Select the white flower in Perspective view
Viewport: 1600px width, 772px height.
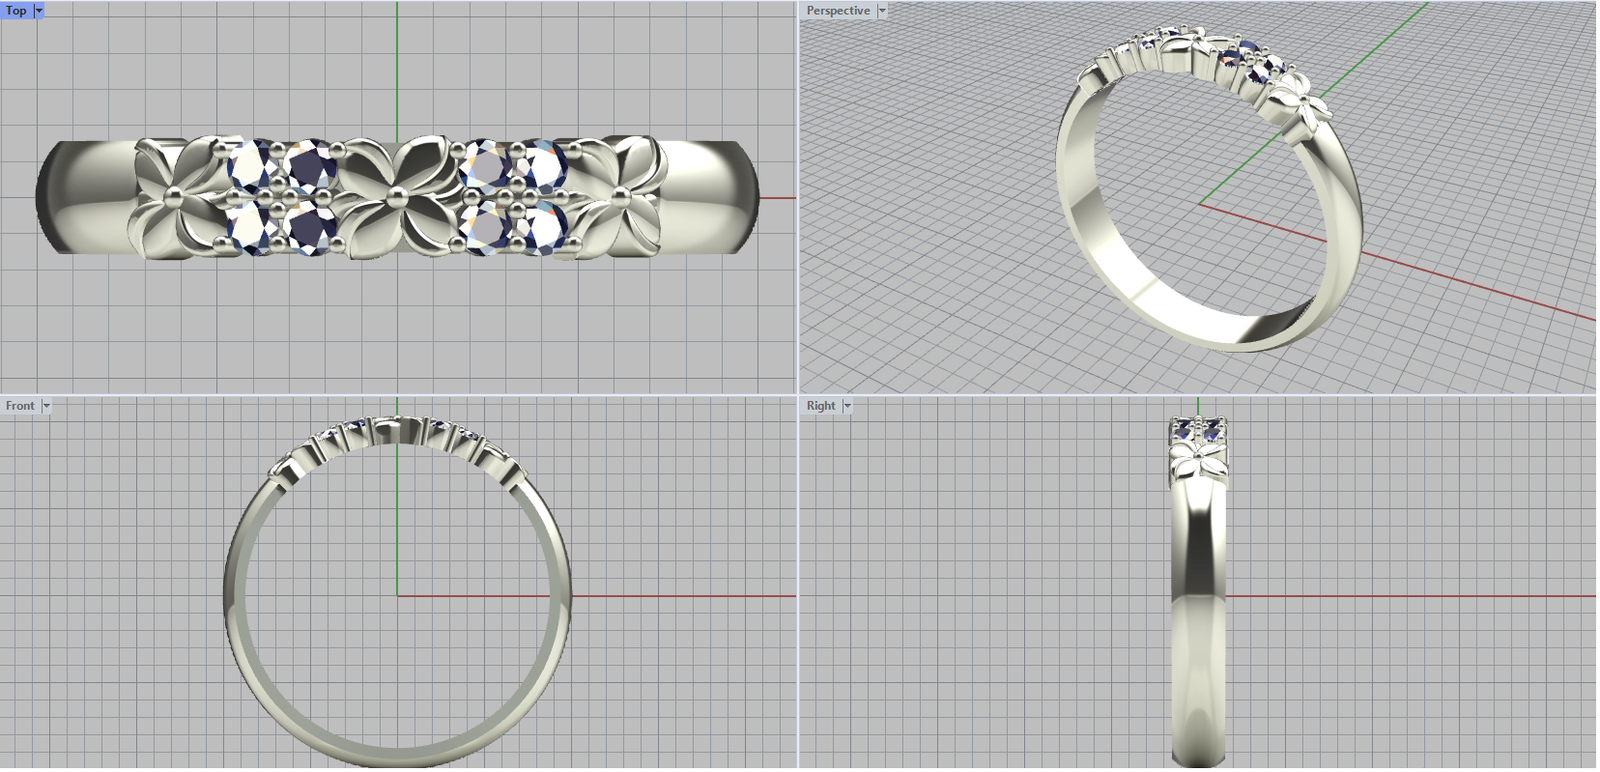pos(1301,105)
